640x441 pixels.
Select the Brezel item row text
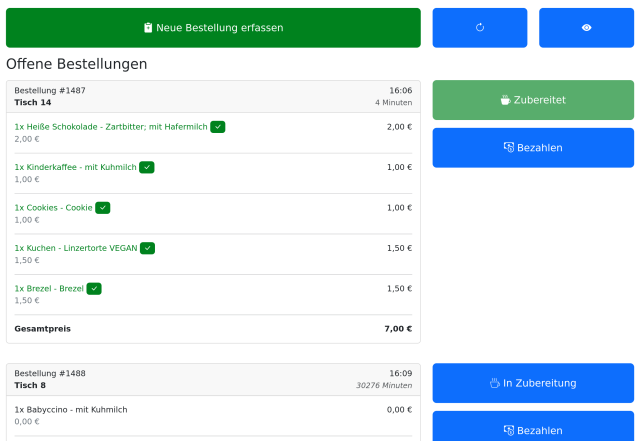49,289
